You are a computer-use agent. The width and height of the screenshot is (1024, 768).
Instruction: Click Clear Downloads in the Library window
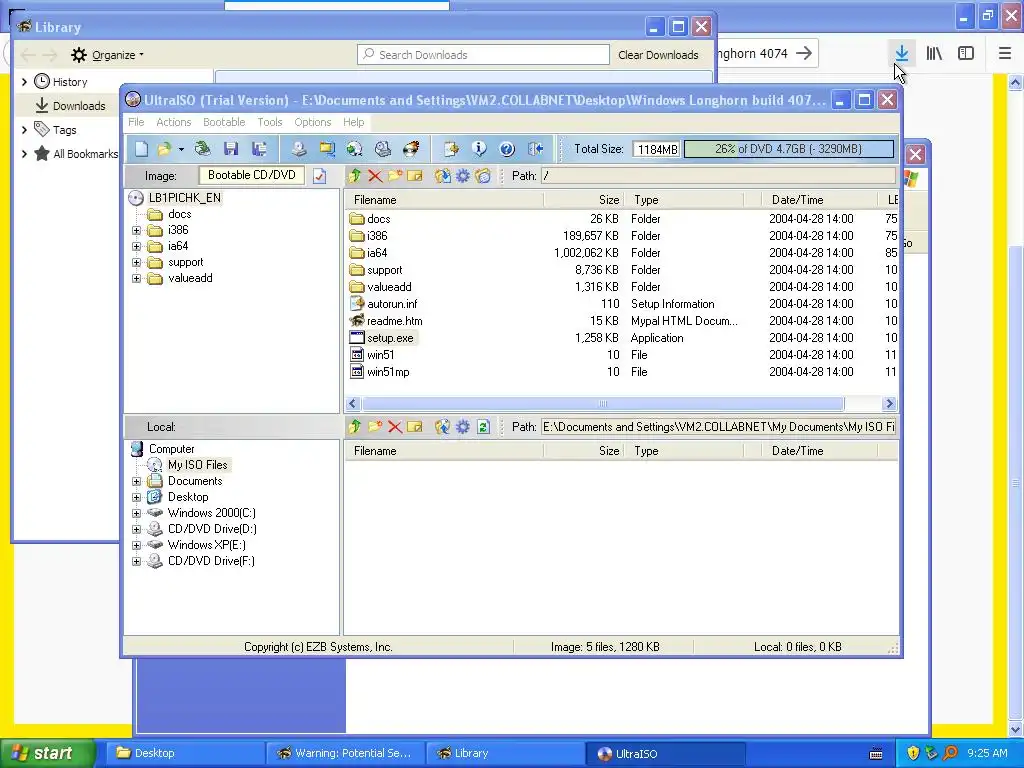[x=658, y=55]
